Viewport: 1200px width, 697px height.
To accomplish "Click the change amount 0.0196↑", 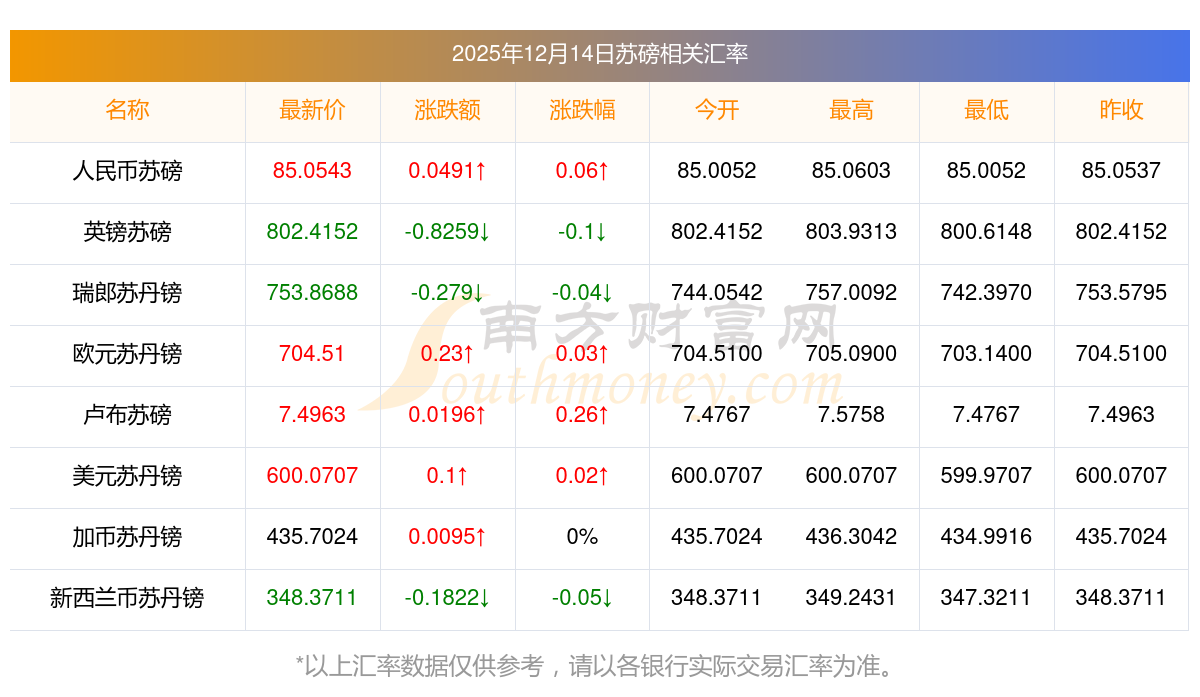I will click(447, 415).
